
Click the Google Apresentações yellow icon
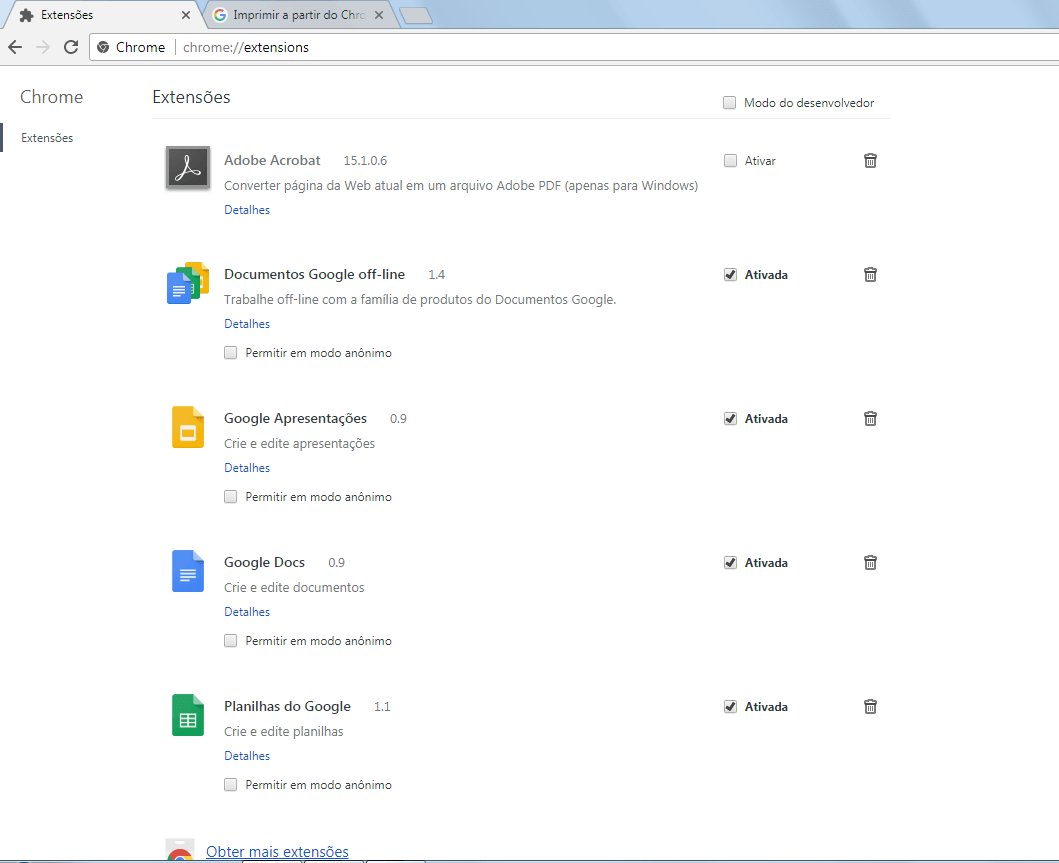coord(188,427)
